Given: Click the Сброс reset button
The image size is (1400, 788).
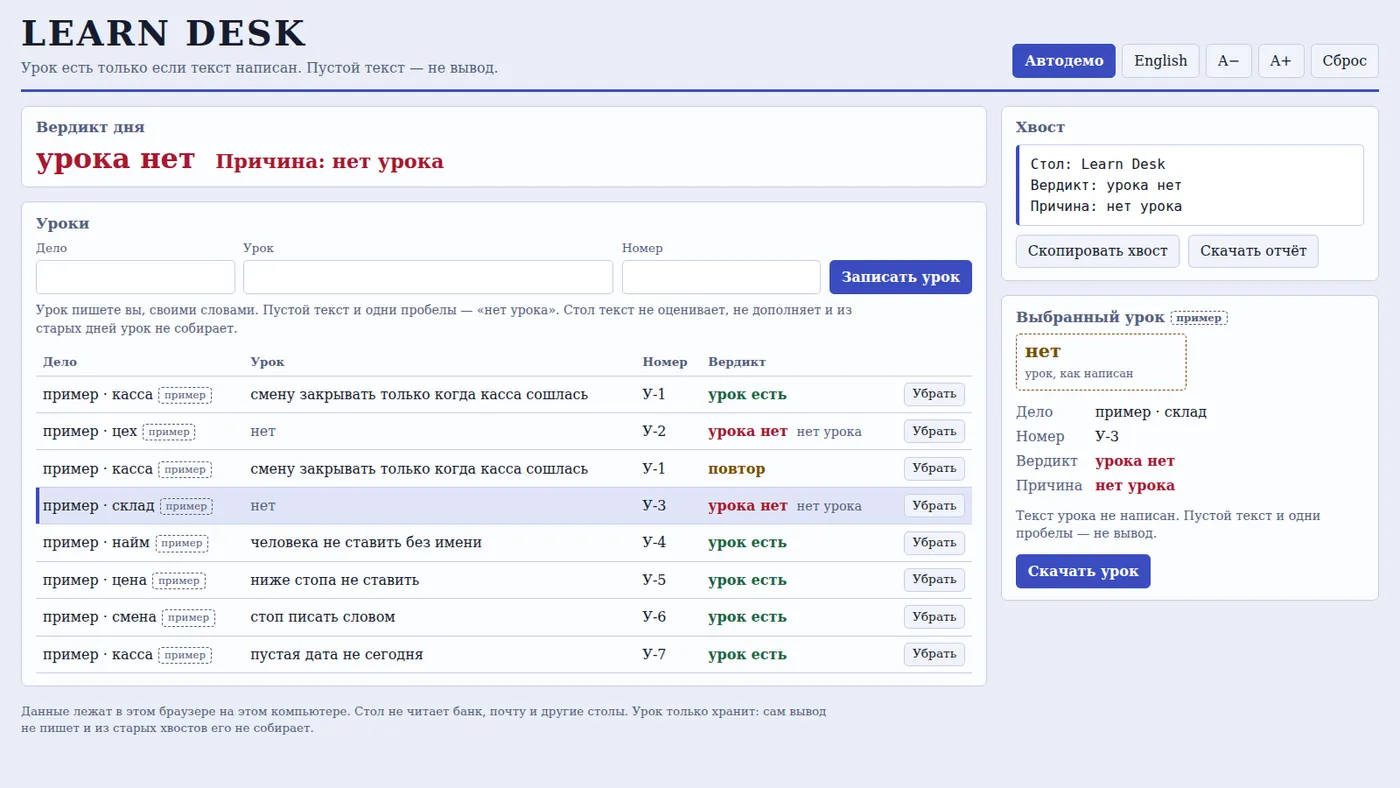Looking at the screenshot, I should coord(1344,61).
